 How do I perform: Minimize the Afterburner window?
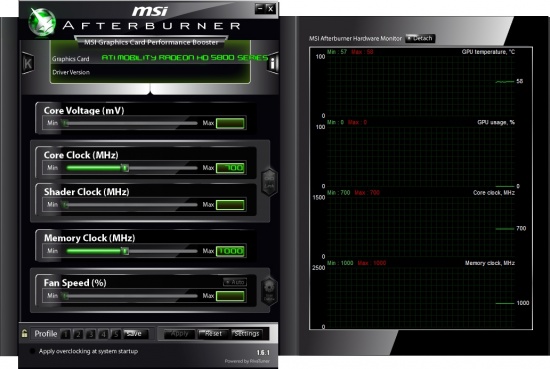pyautogui.click(x=260, y=8)
